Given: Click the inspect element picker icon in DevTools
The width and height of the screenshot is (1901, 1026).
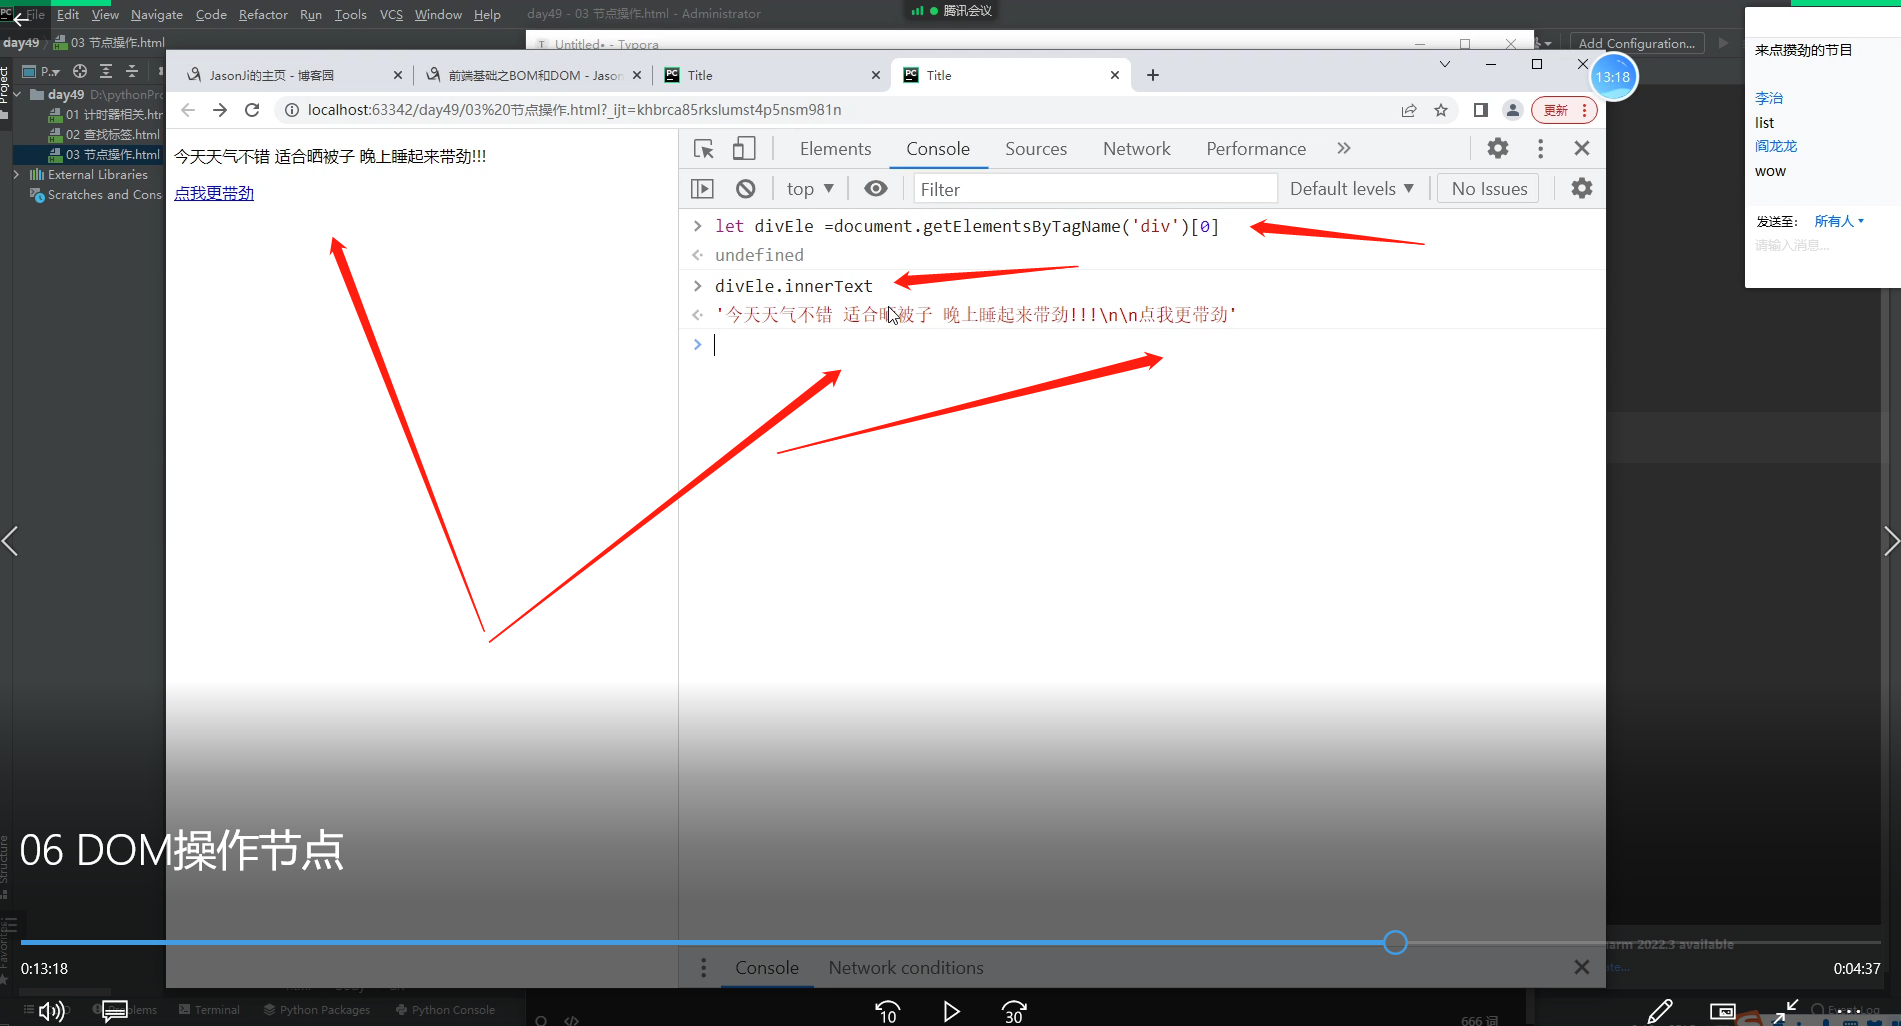Looking at the screenshot, I should pos(704,149).
